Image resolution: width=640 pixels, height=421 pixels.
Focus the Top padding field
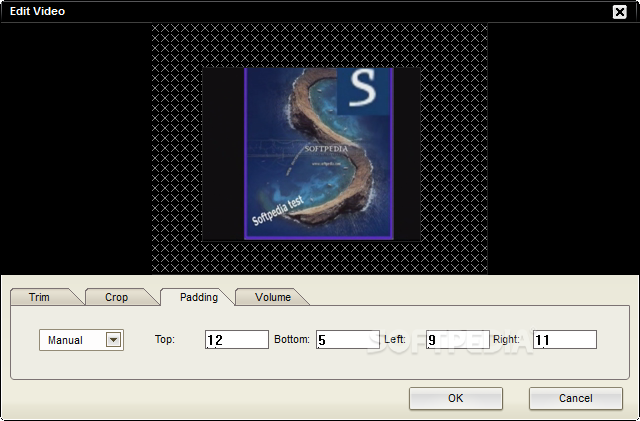[237, 340]
